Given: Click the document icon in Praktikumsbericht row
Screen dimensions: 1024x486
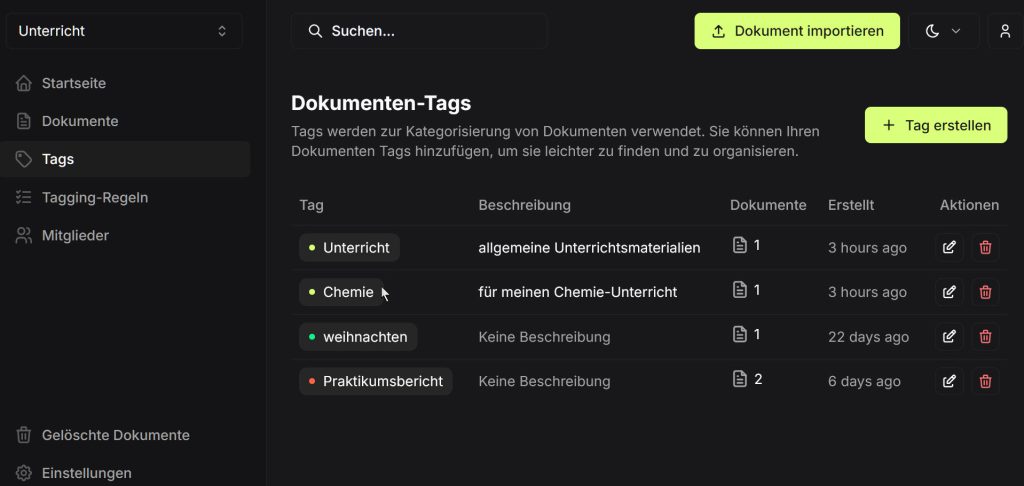Looking at the screenshot, I should coord(739,379).
